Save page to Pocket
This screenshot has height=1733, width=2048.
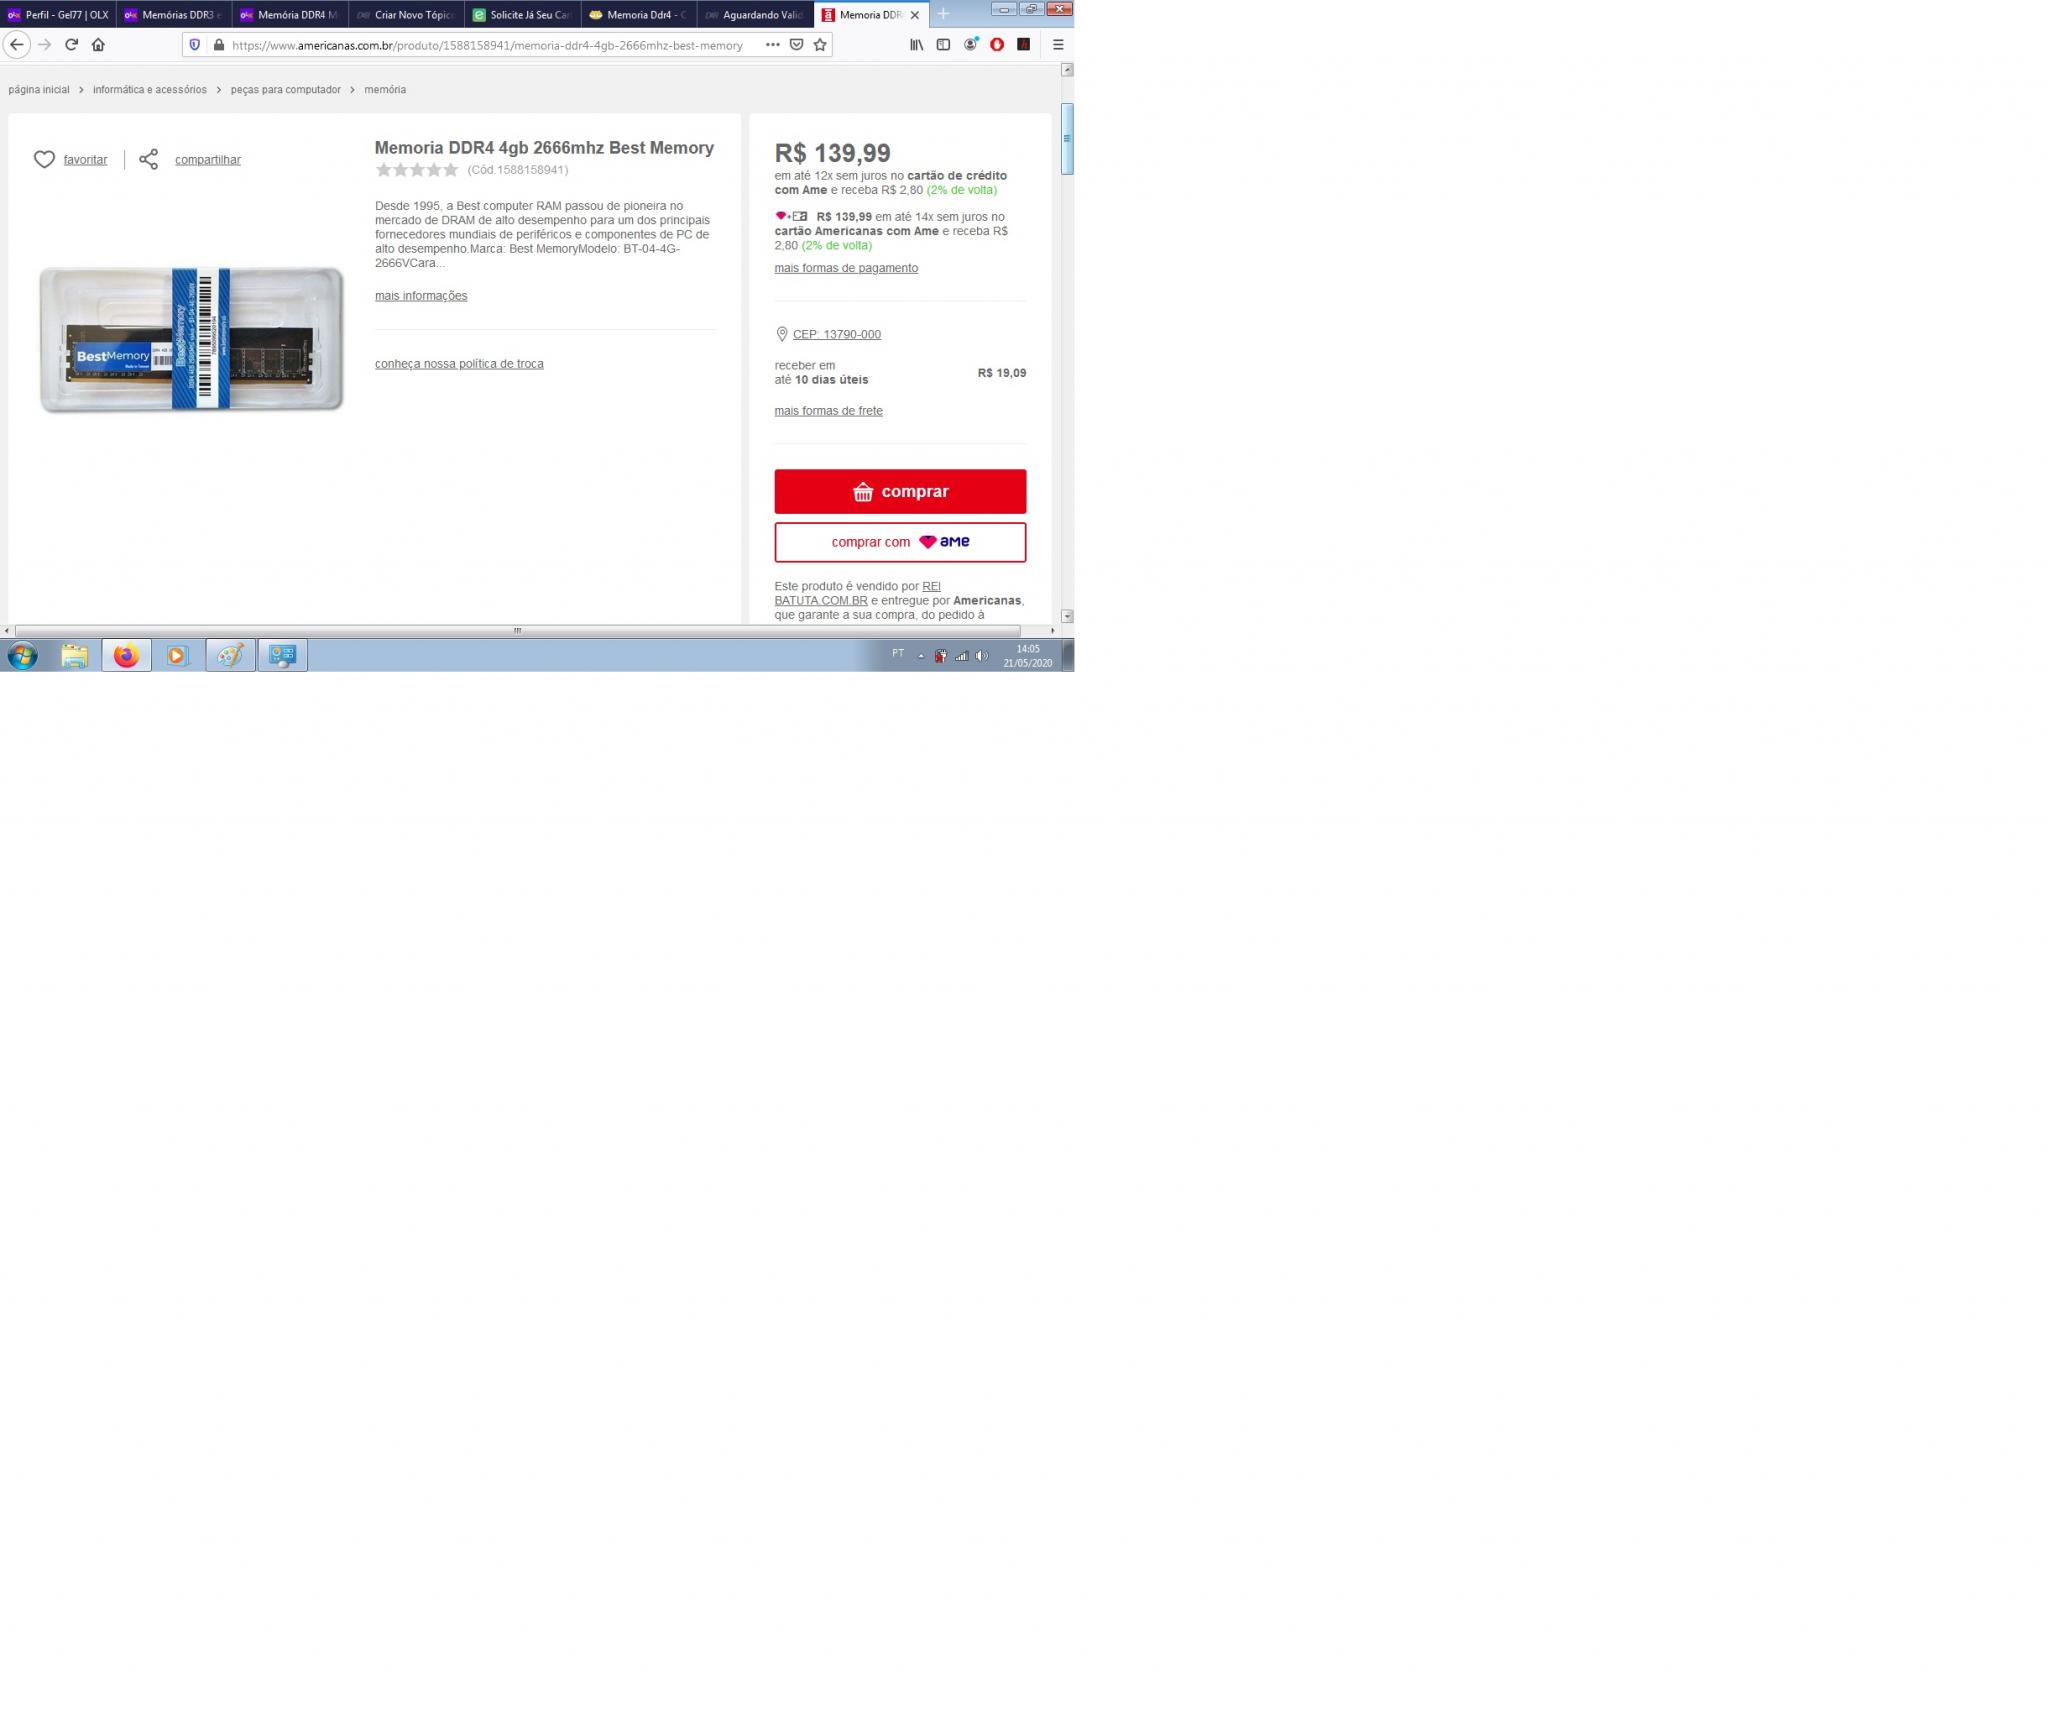796,45
